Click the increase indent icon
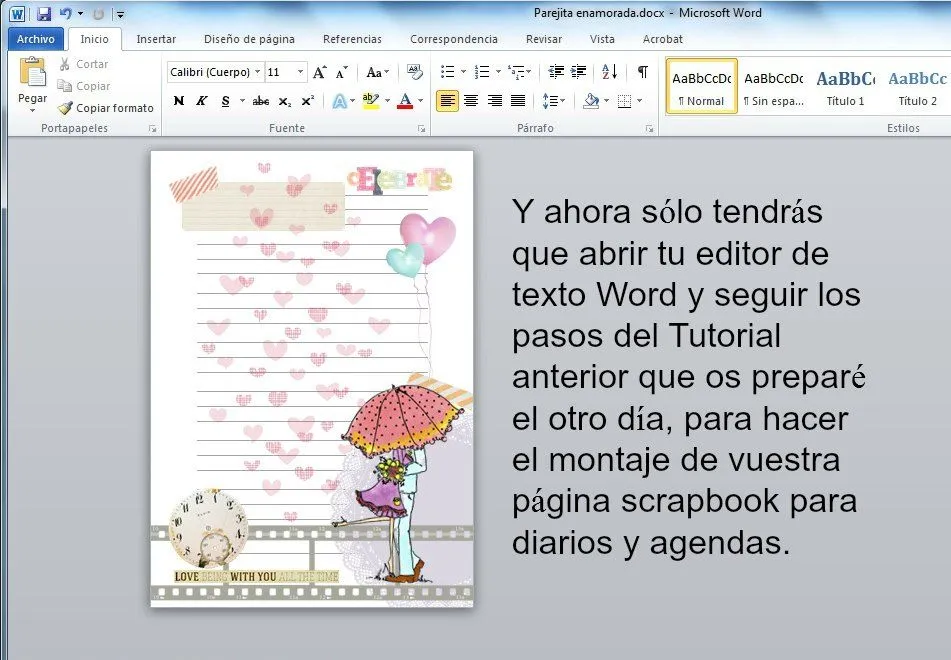951x660 pixels. [x=579, y=72]
